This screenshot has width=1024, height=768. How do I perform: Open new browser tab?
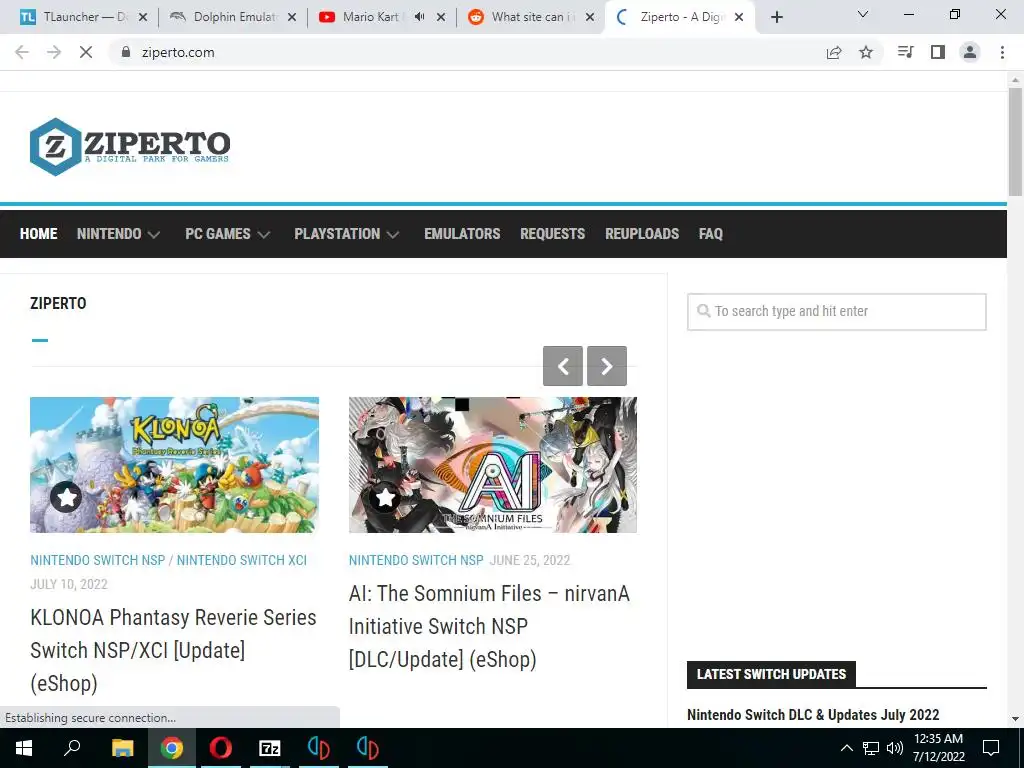[x=776, y=17]
